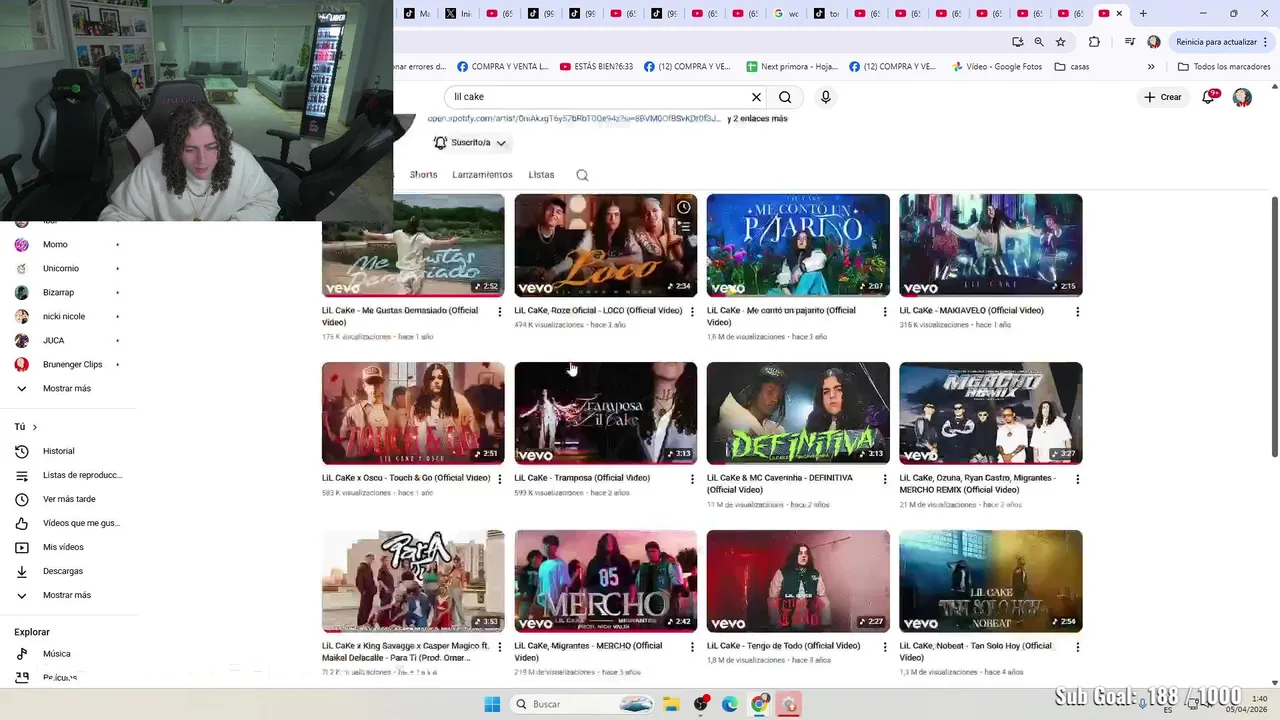Open the Shorts channel tab

pos(423,174)
